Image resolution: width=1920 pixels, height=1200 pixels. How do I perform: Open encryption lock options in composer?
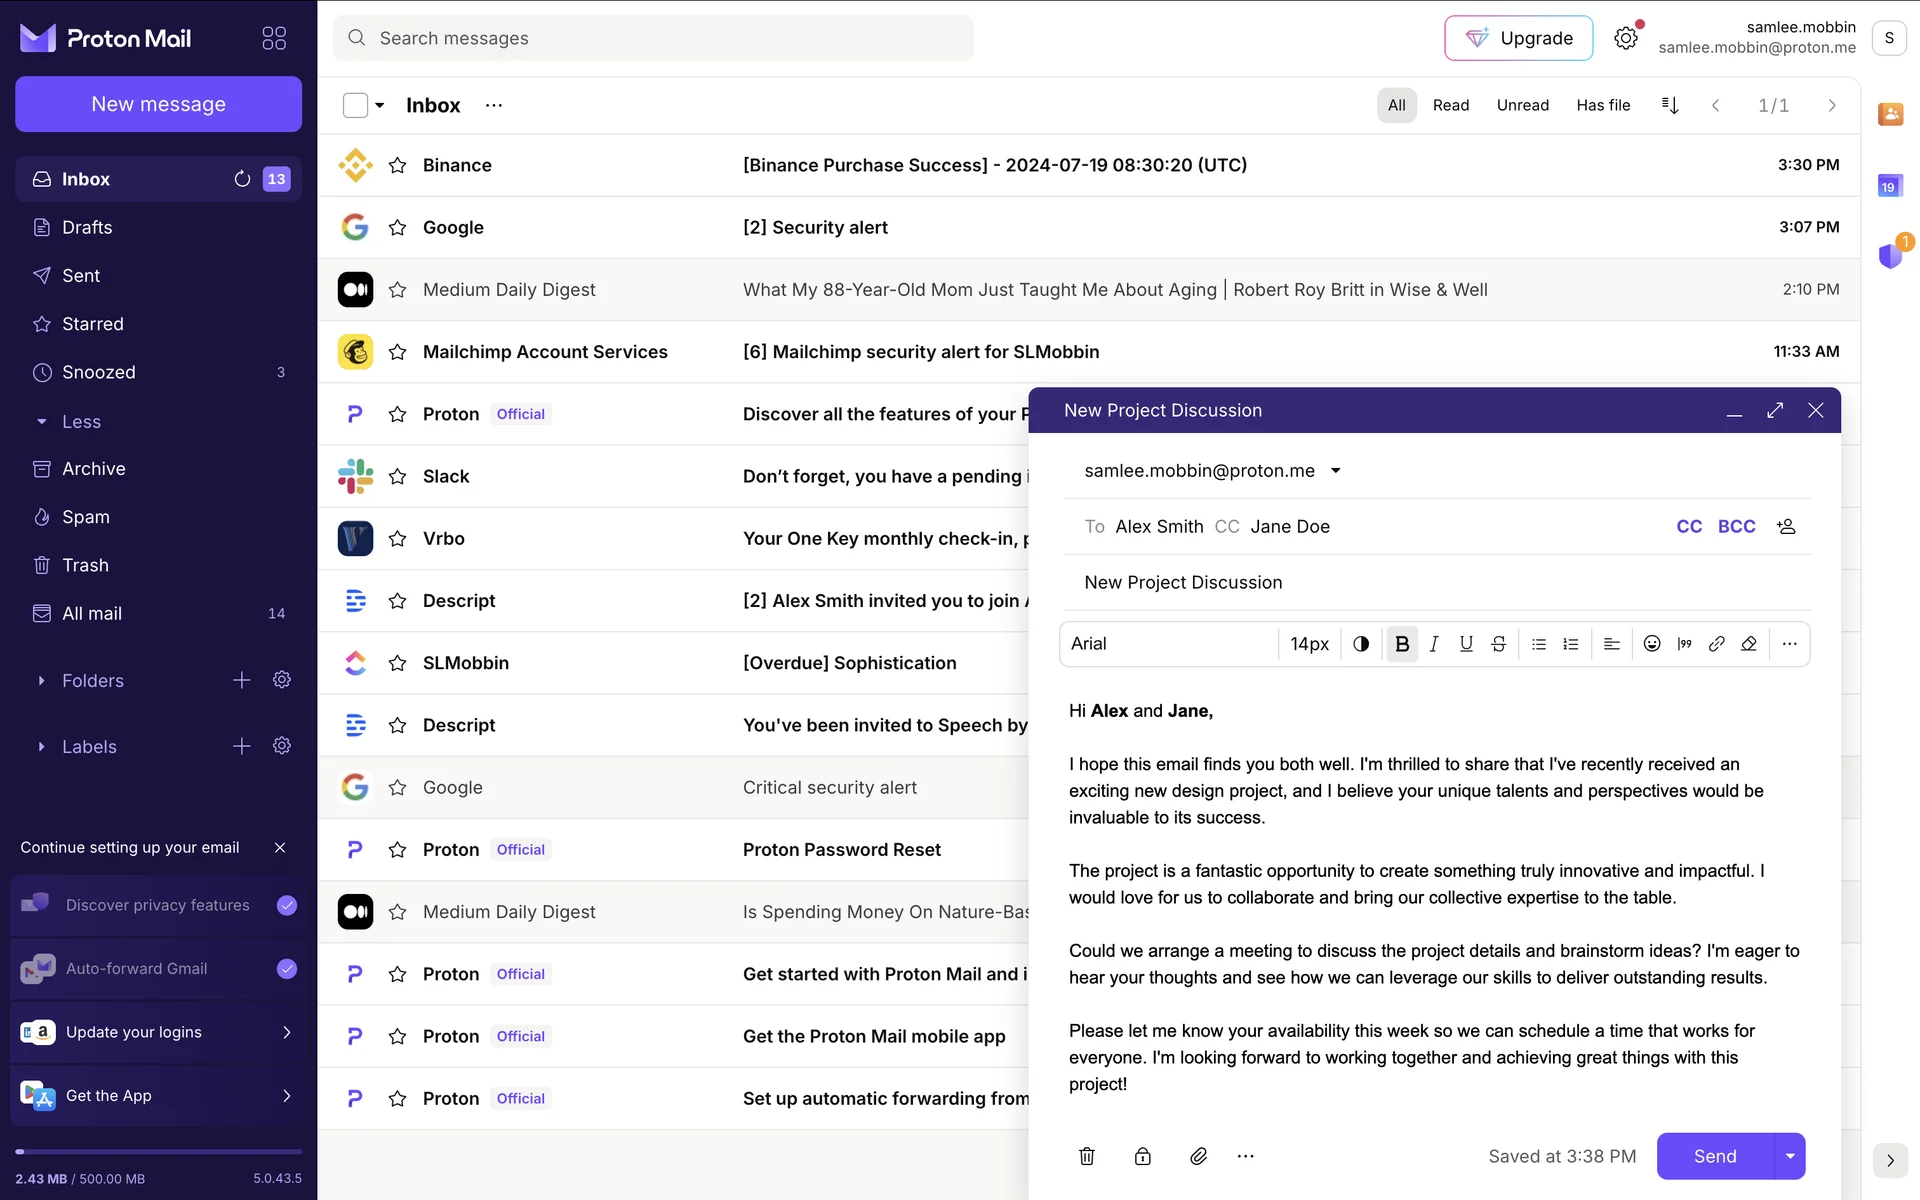1142,1156
